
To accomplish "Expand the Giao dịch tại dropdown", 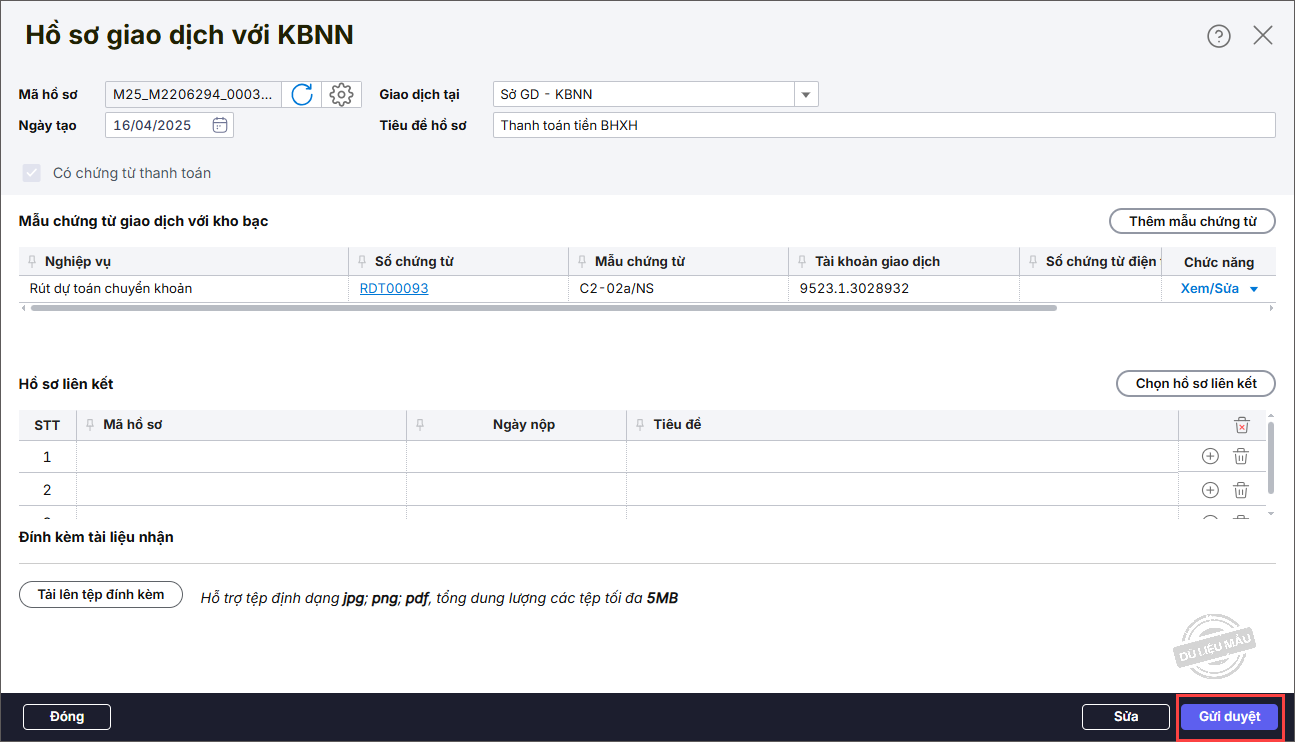I will coord(805,95).
